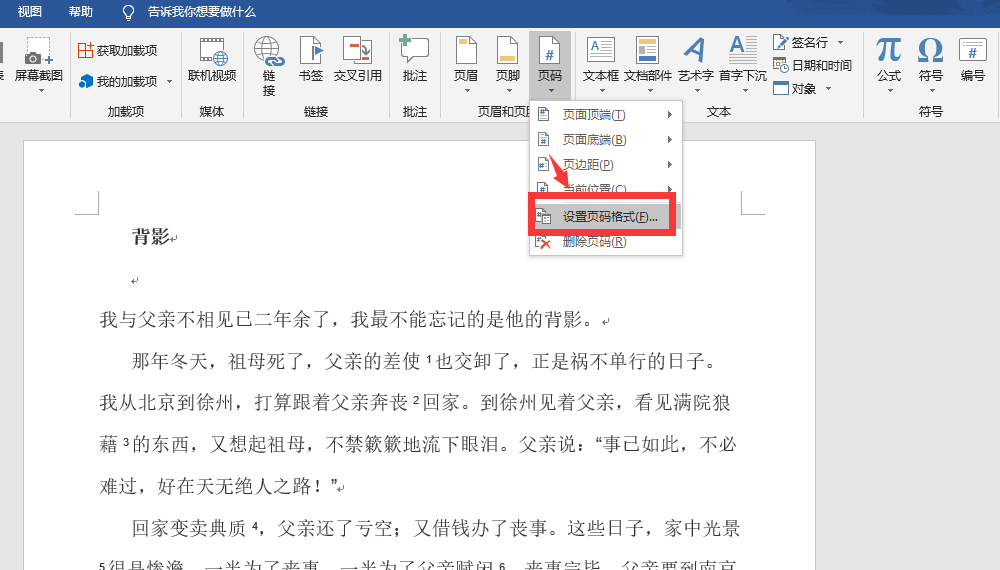Click the line starting 回家变卖典质
The width and height of the screenshot is (1000, 570).
tap(436, 529)
